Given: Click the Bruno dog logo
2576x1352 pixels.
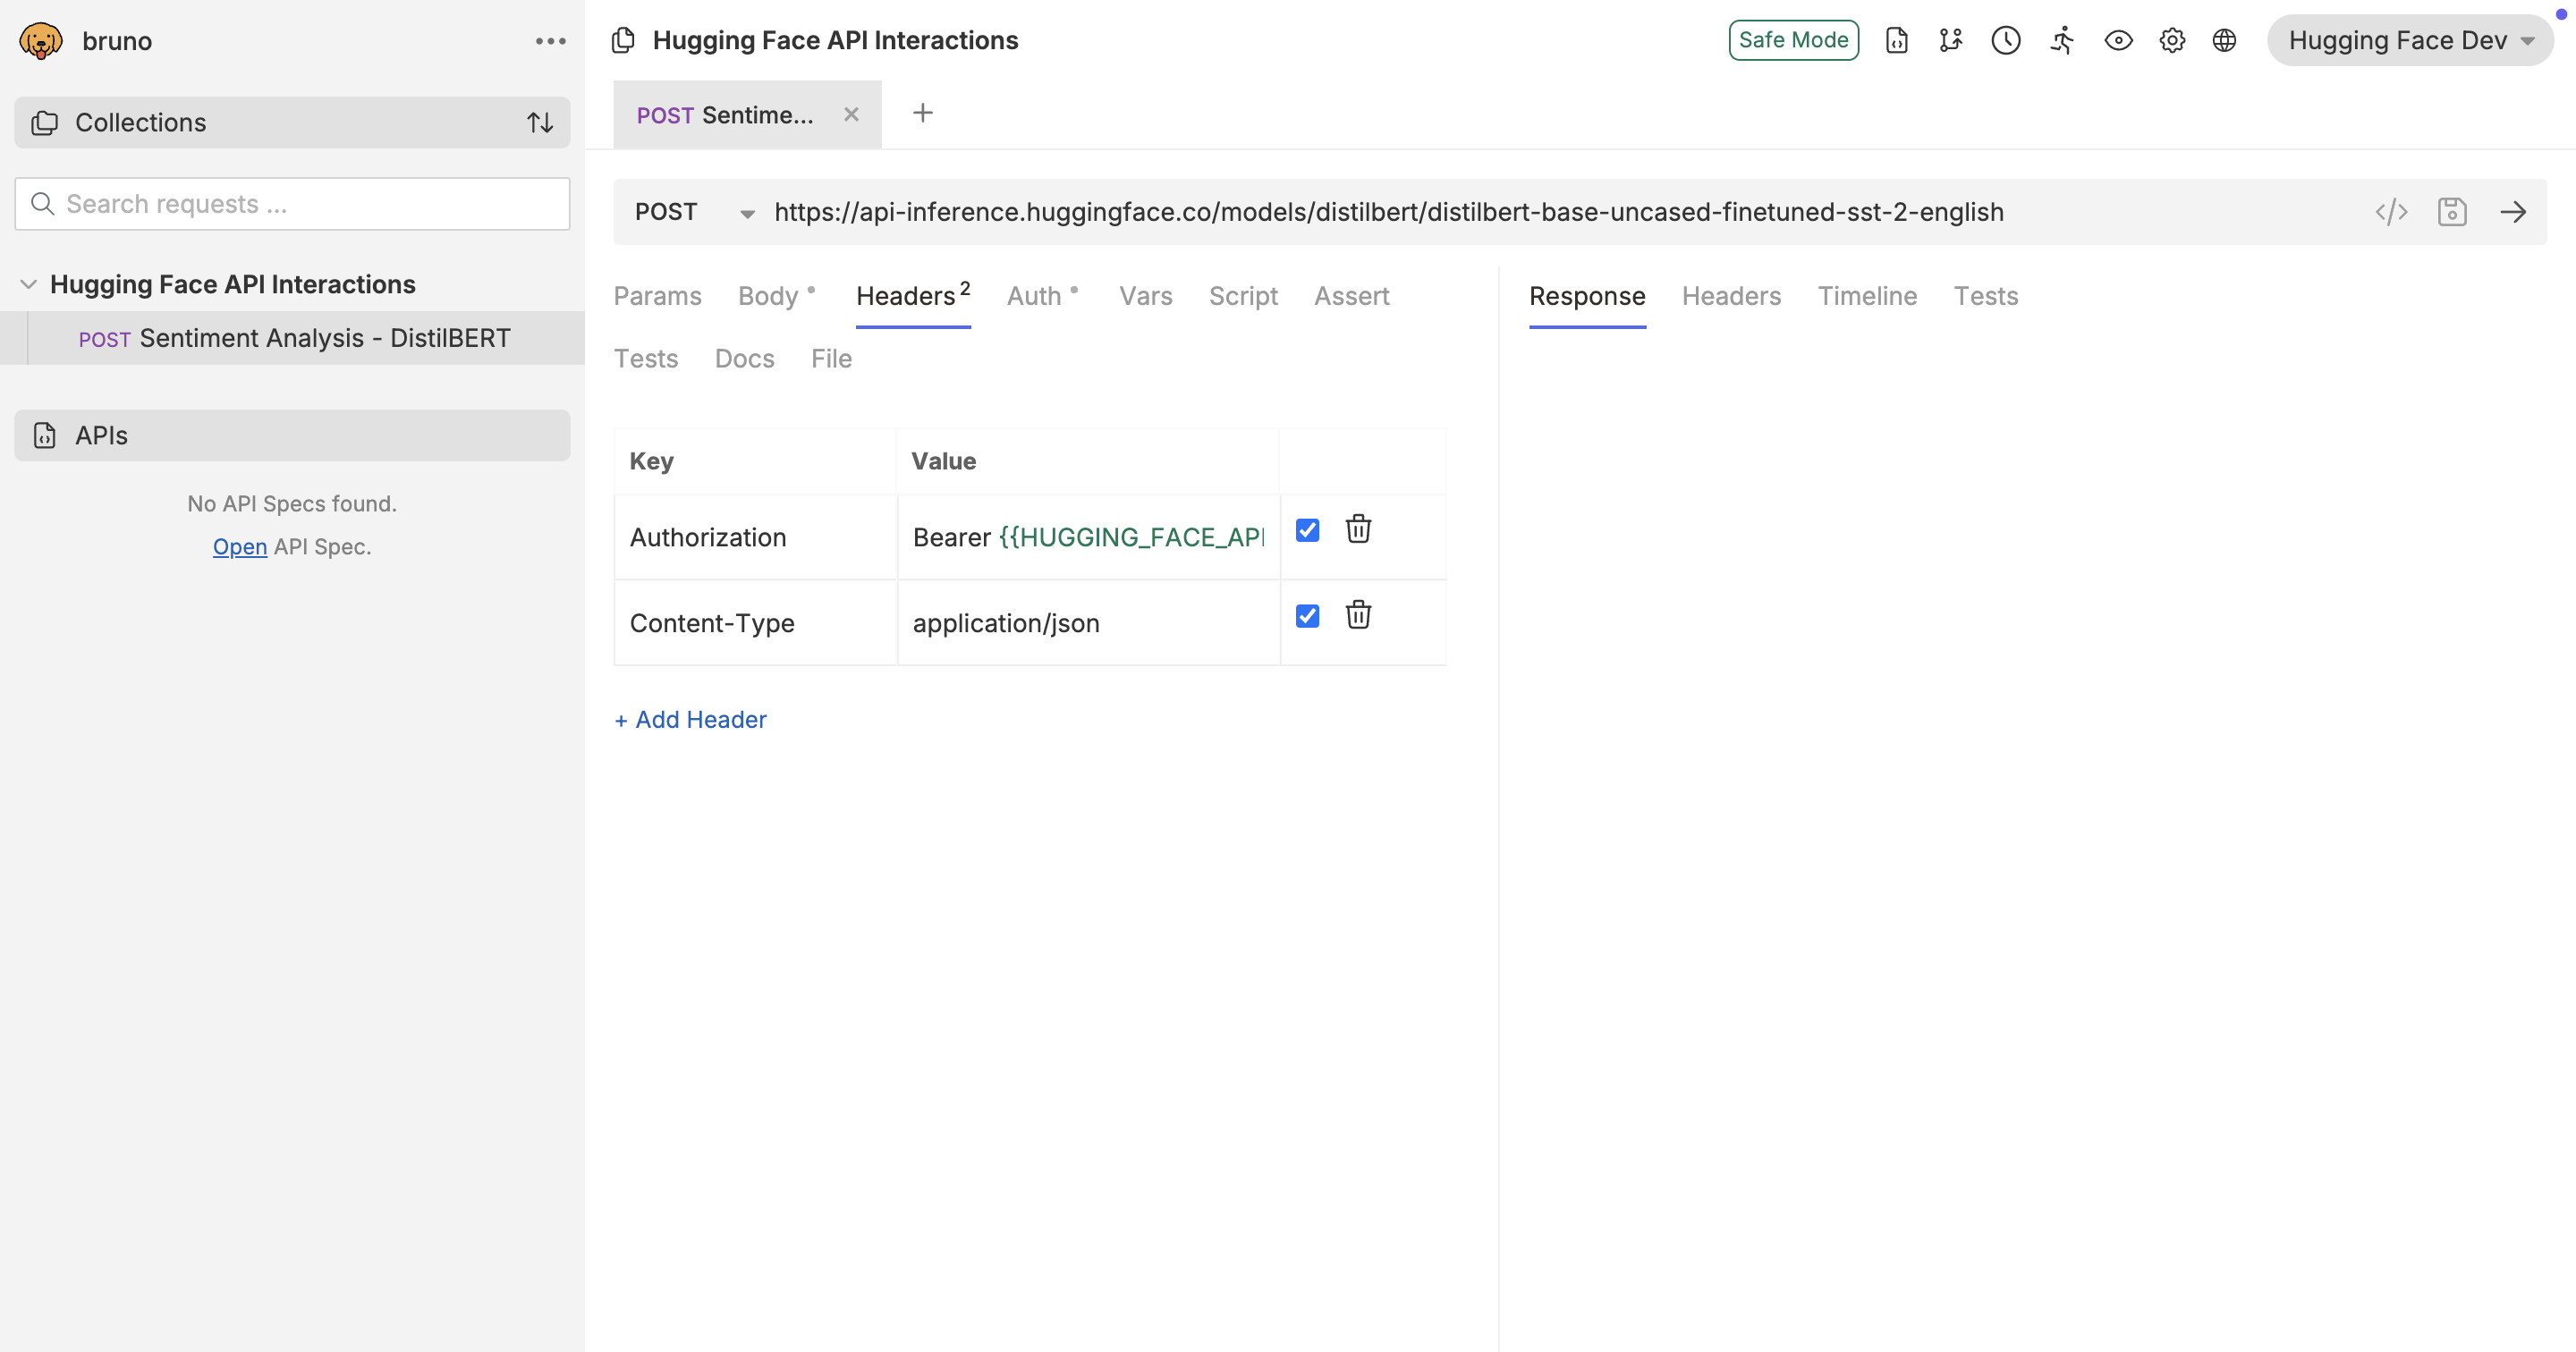Looking at the screenshot, I should (x=41, y=41).
